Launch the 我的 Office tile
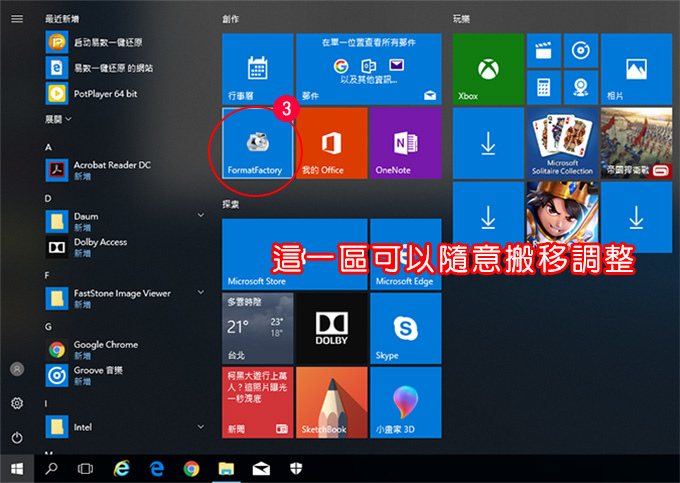Image resolution: width=680 pixels, height=483 pixels. [x=332, y=143]
